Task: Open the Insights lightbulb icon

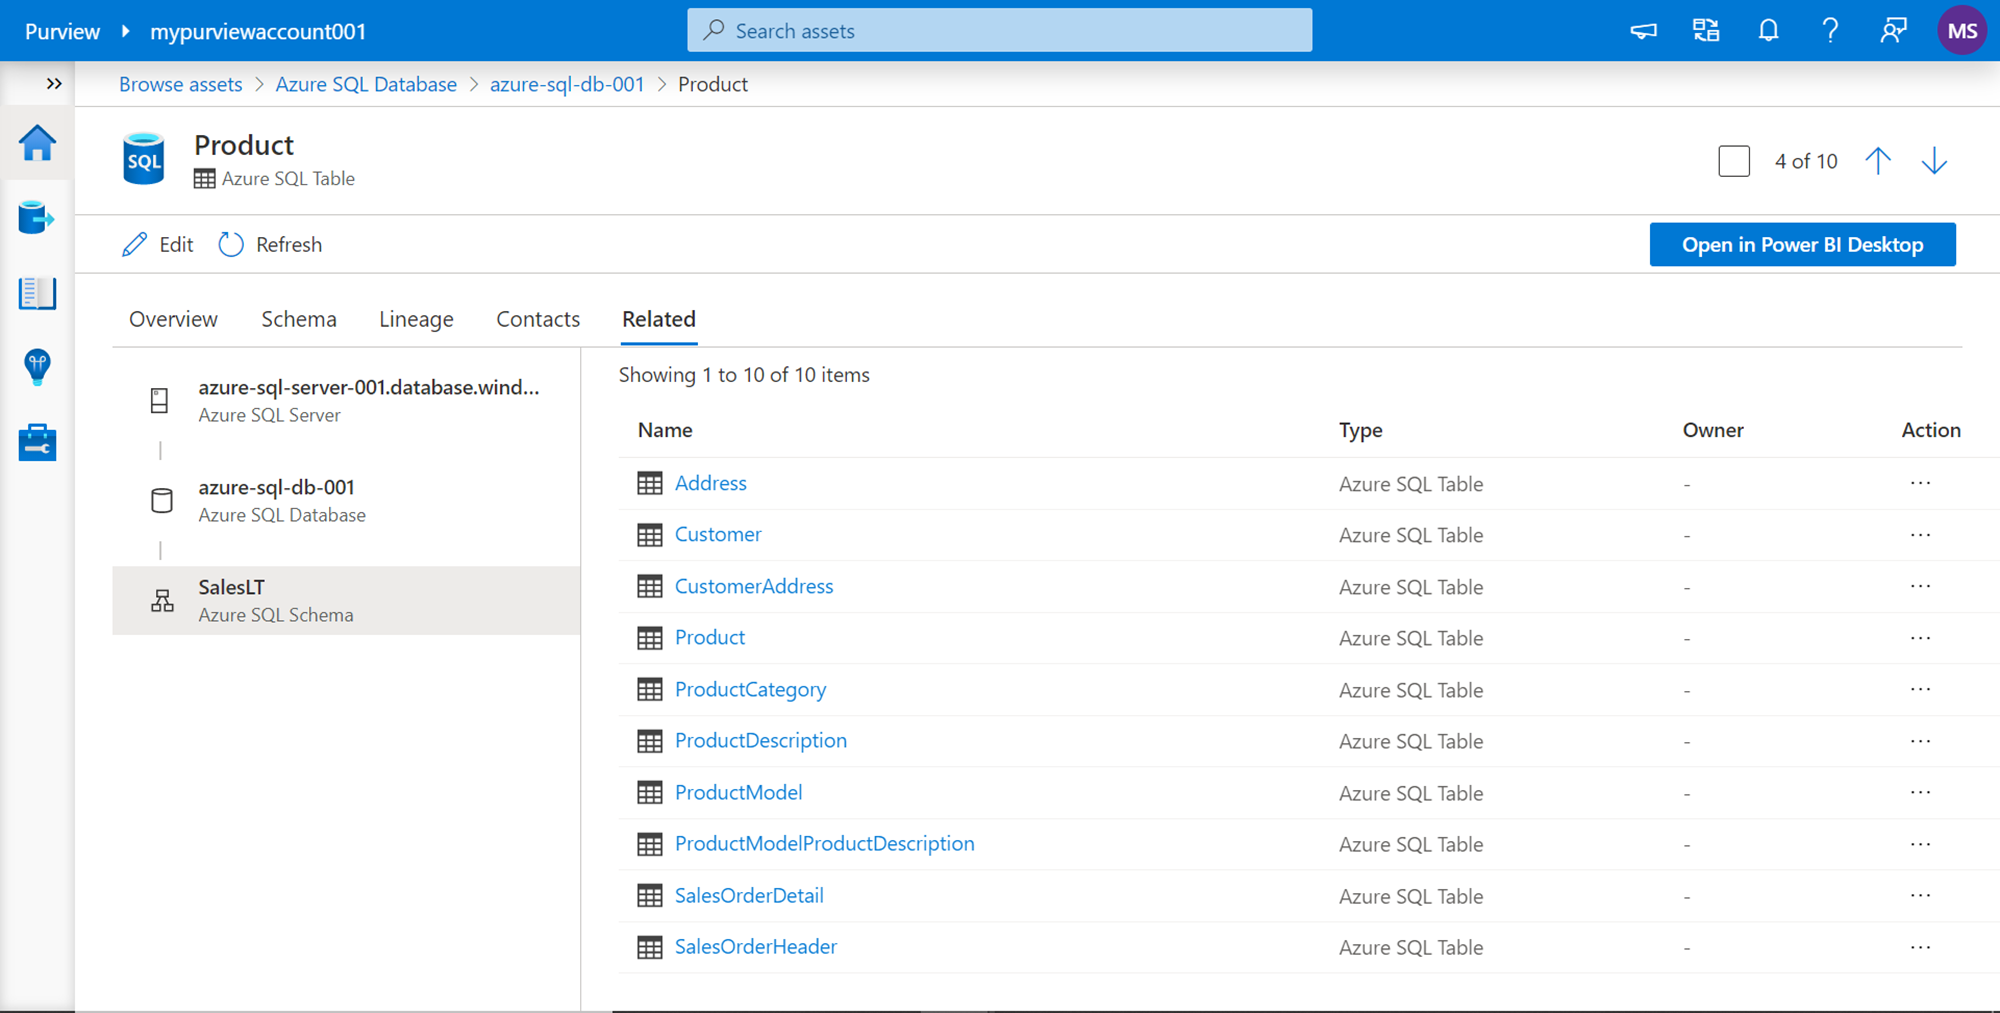Action: tap(37, 367)
